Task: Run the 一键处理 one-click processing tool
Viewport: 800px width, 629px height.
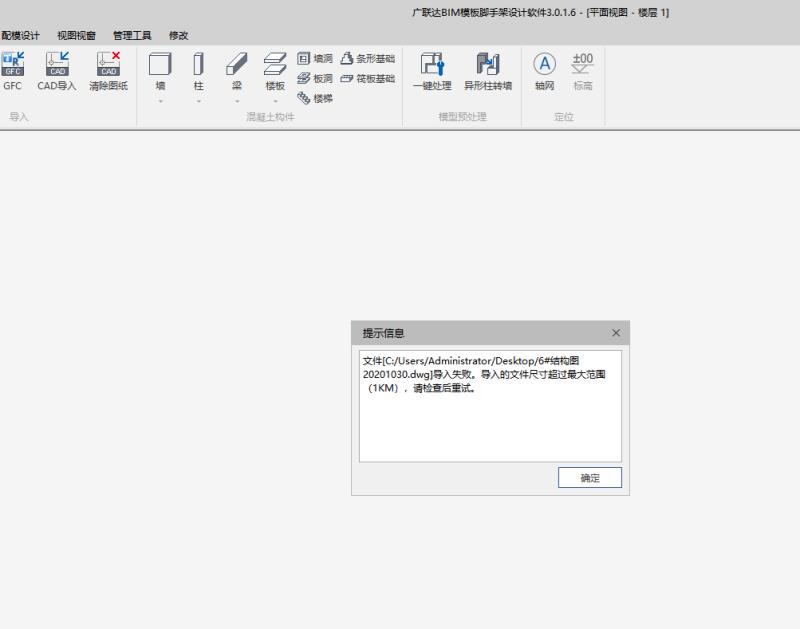Action: tap(433, 71)
